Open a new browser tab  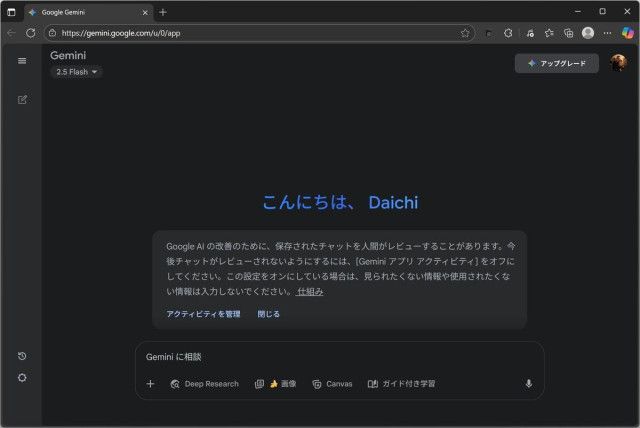pos(163,12)
